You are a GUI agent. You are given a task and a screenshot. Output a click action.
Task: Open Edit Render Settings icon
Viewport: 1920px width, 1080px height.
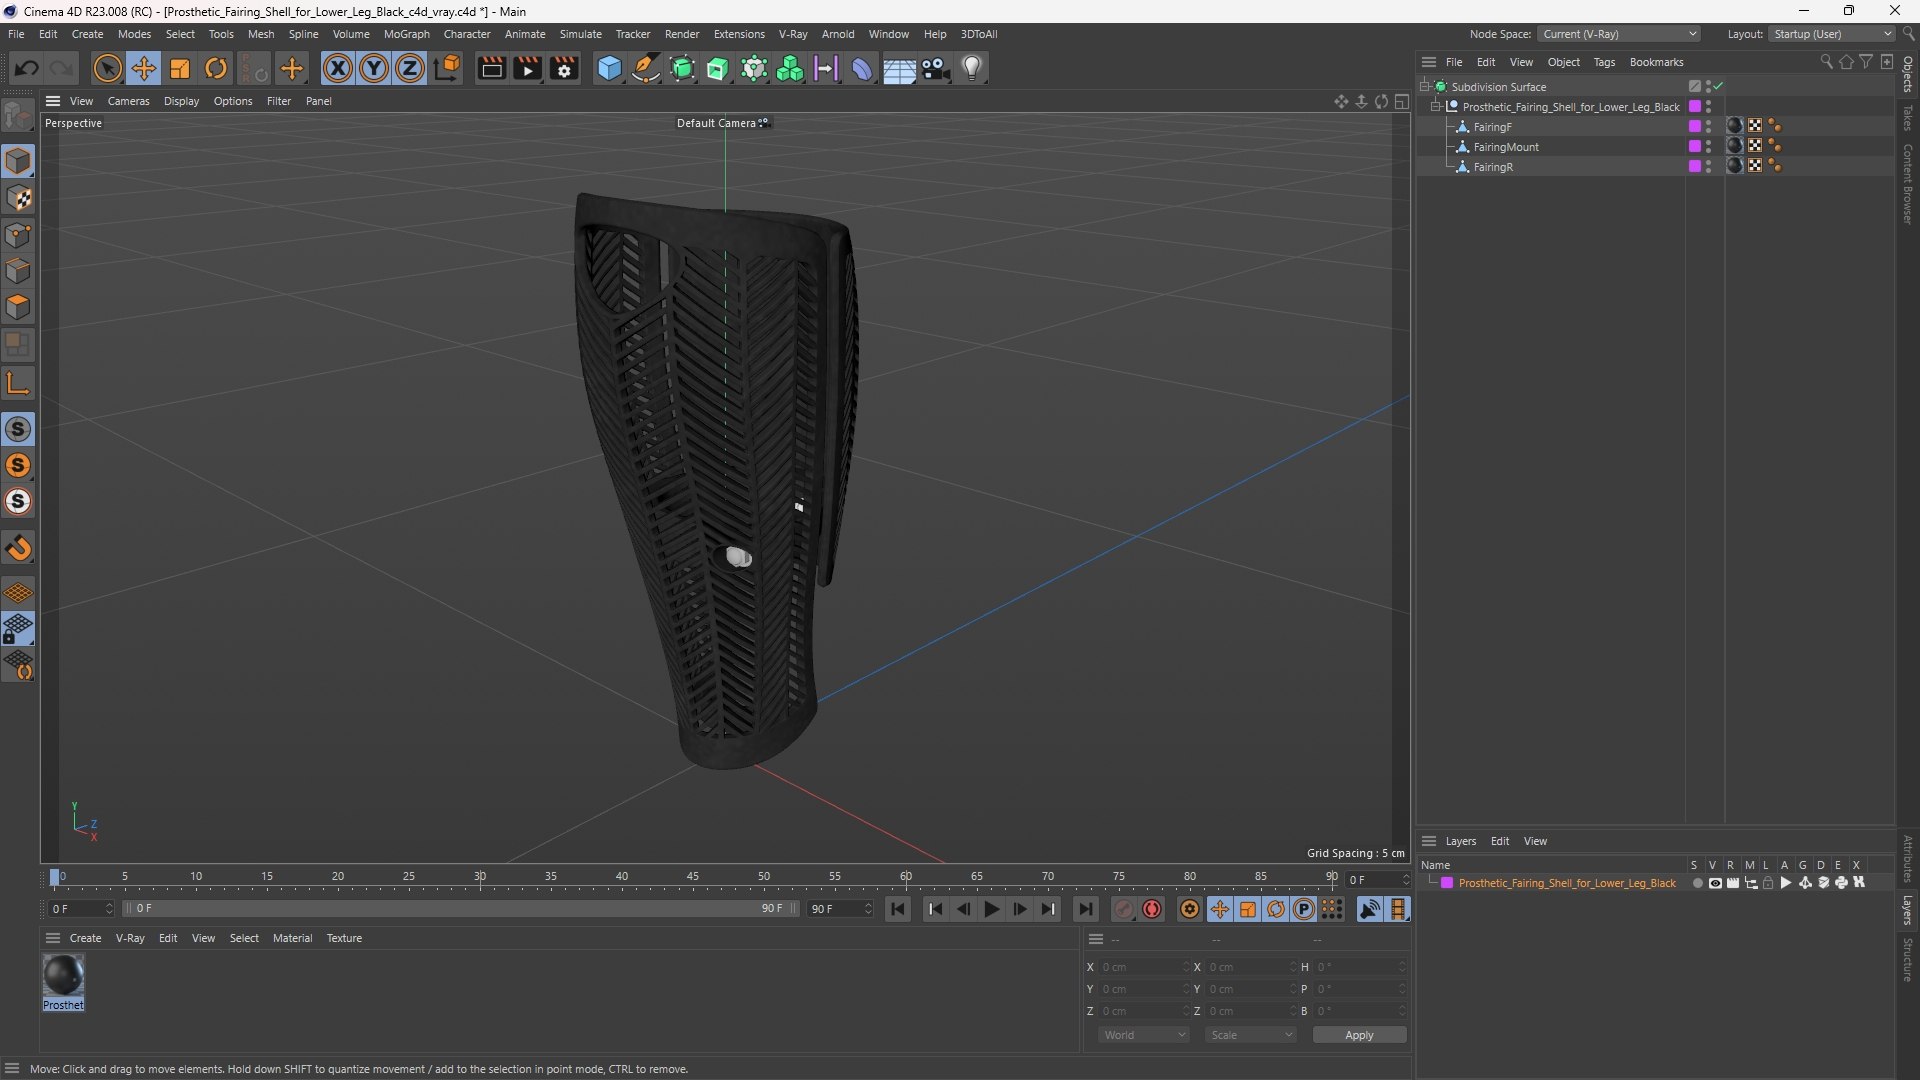(x=564, y=68)
